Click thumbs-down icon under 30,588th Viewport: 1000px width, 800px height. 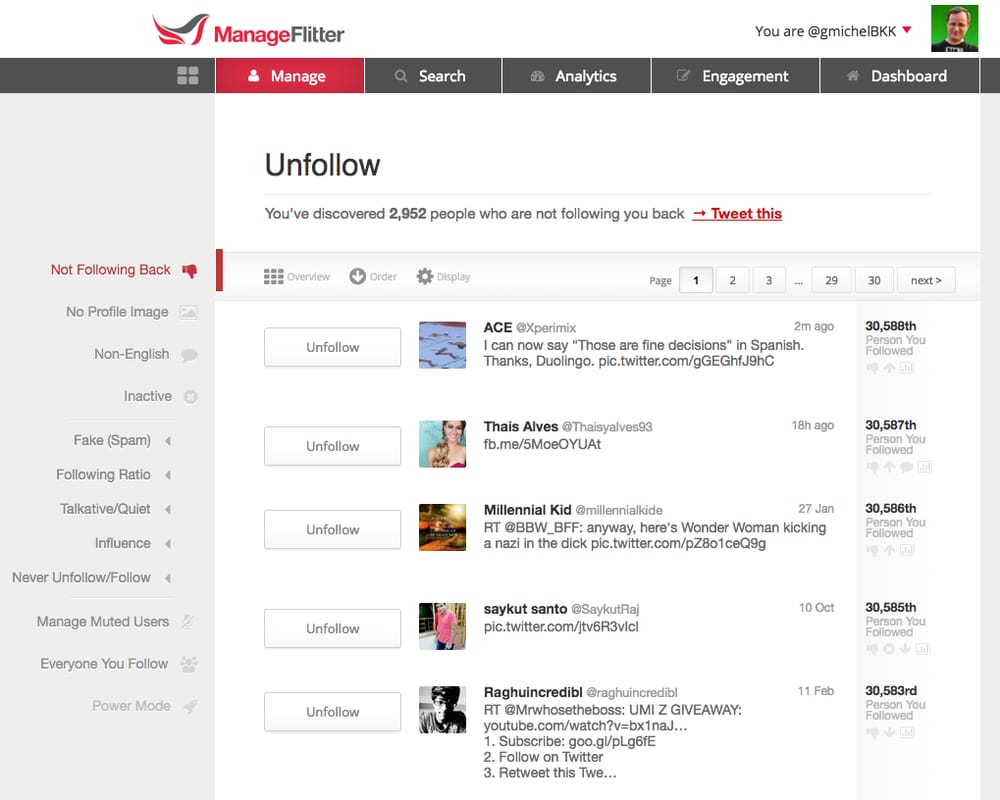(872, 368)
